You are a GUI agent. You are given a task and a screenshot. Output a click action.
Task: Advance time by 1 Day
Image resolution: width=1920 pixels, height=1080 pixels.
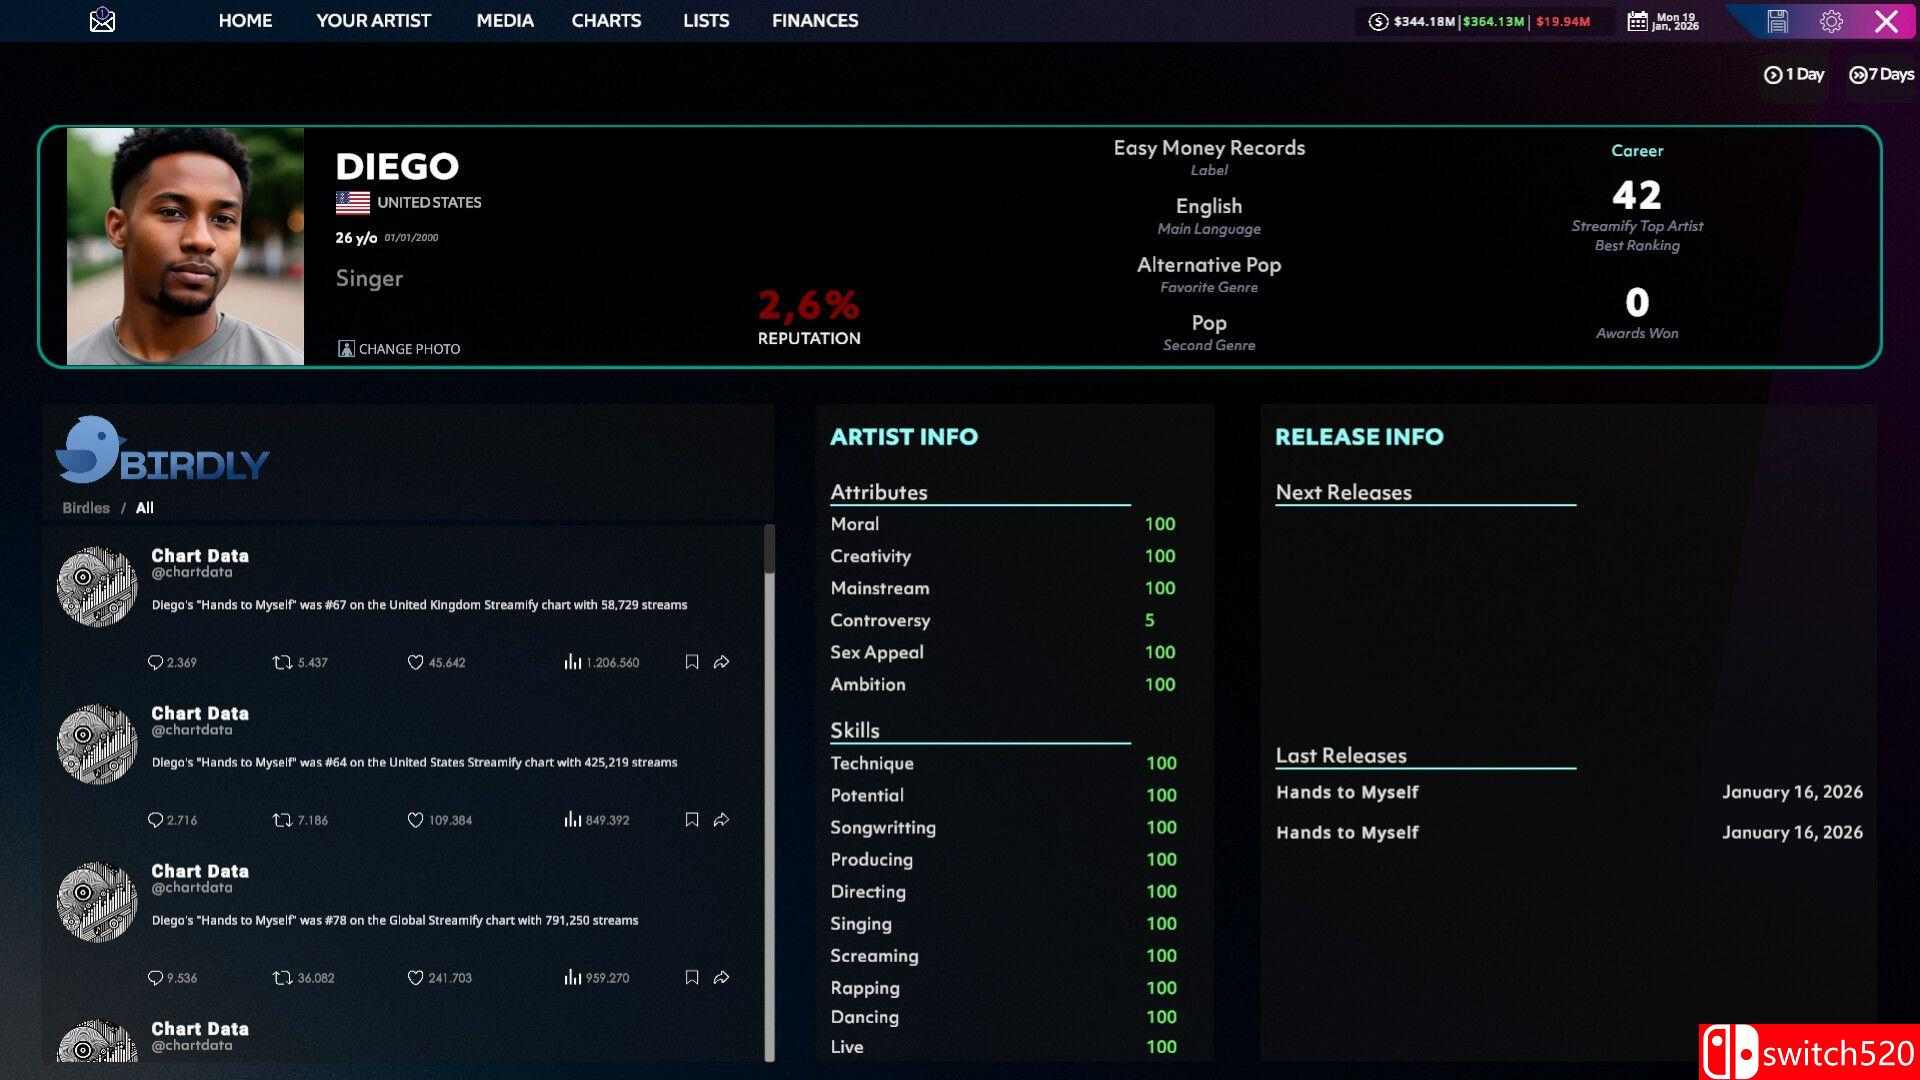tap(1794, 74)
